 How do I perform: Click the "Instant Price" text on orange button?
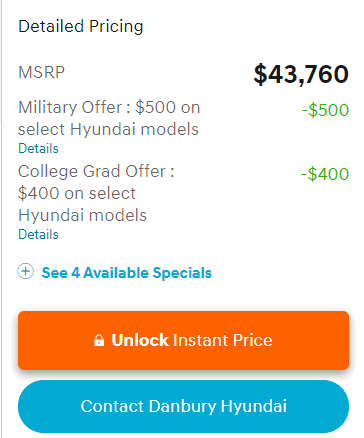click(223, 340)
